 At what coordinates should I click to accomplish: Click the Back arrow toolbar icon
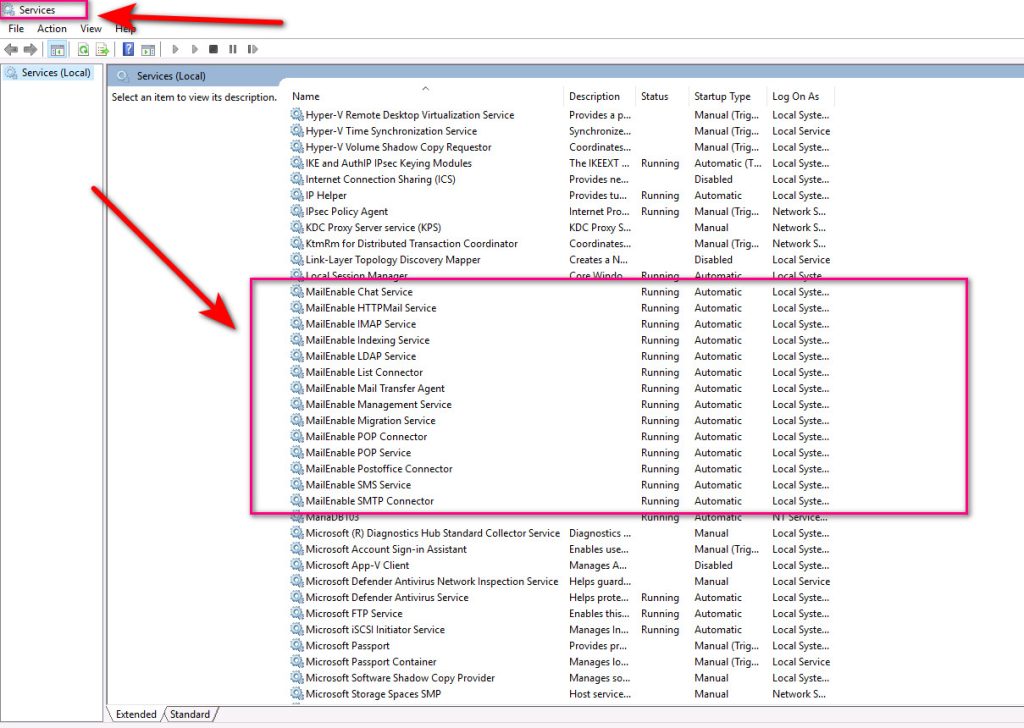11,49
